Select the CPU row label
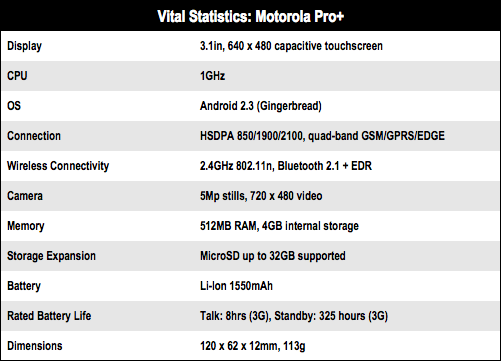The image size is (501, 361). [17, 76]
